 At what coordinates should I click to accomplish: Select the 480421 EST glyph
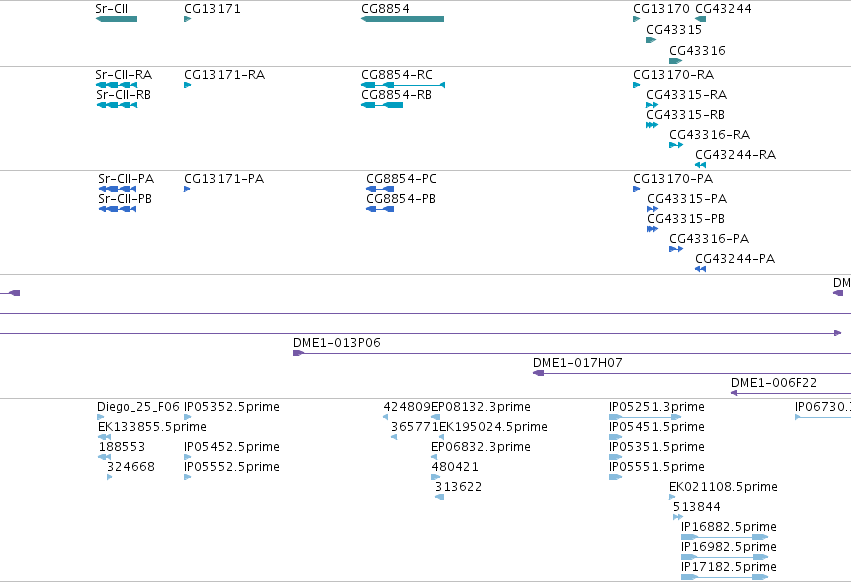coord(436,477)
